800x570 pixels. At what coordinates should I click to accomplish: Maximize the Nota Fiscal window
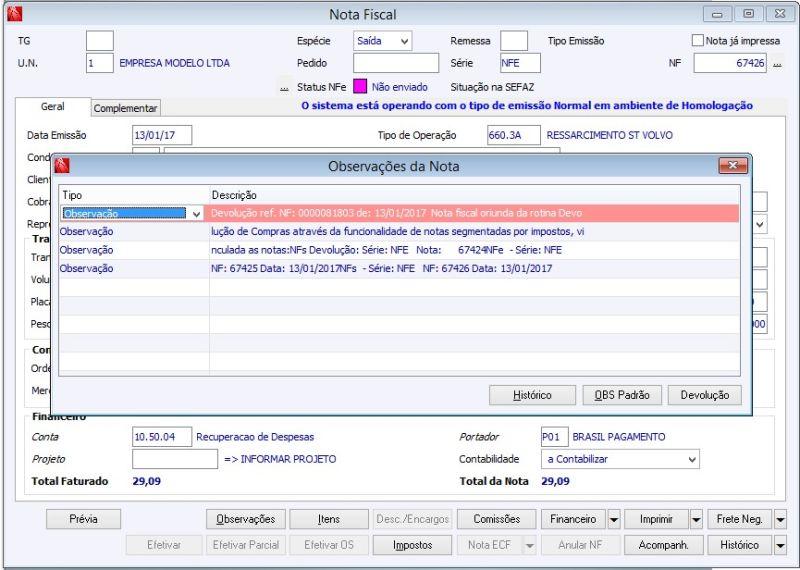coord(748,14)
